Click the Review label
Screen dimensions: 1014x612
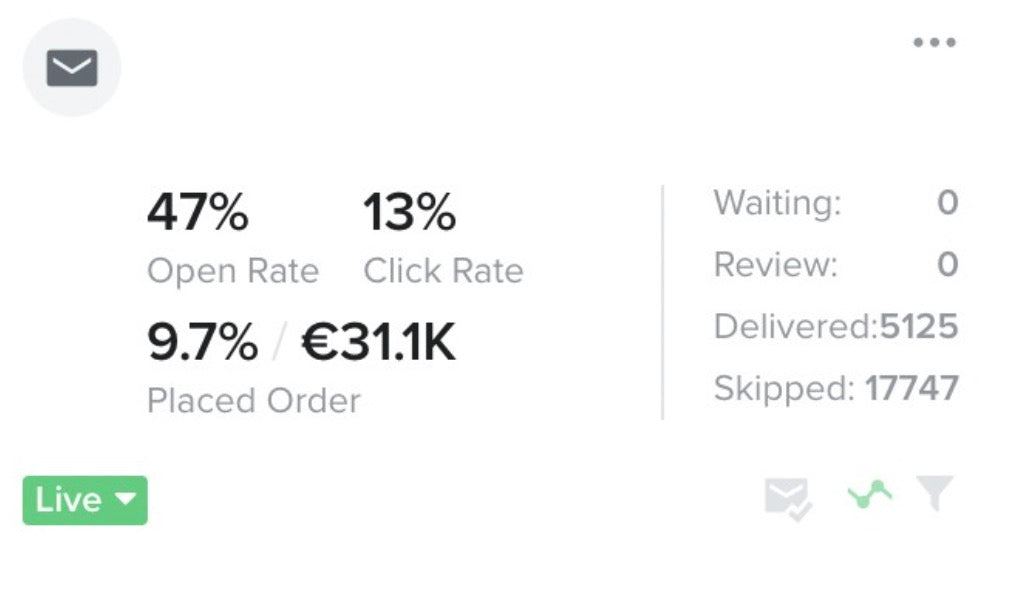click(775, 265)
